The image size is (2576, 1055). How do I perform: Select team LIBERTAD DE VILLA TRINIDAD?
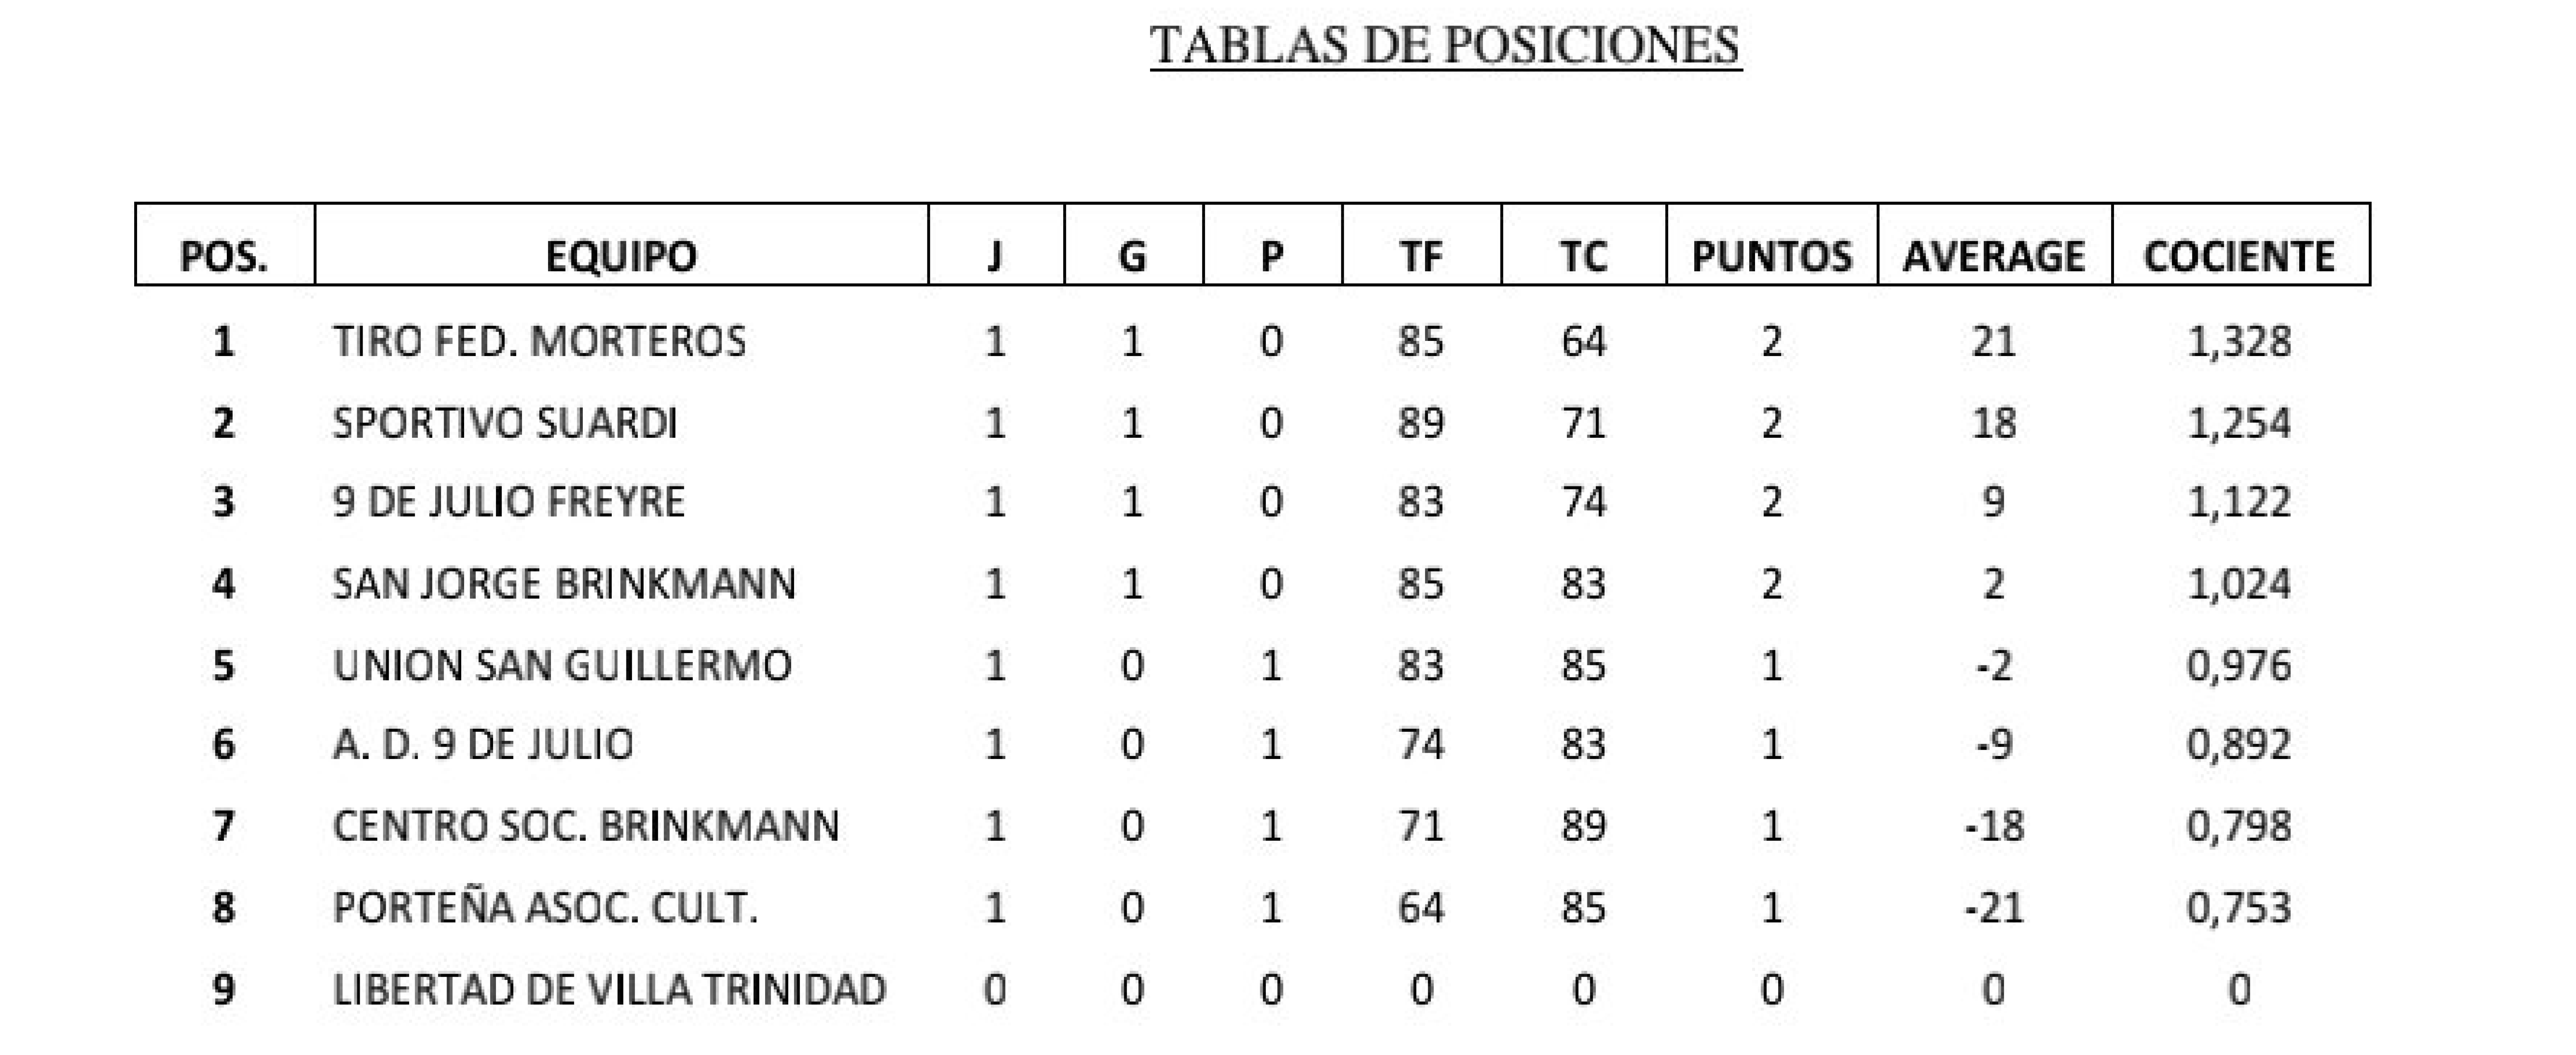pyautogui.click(x=609, y=990)
